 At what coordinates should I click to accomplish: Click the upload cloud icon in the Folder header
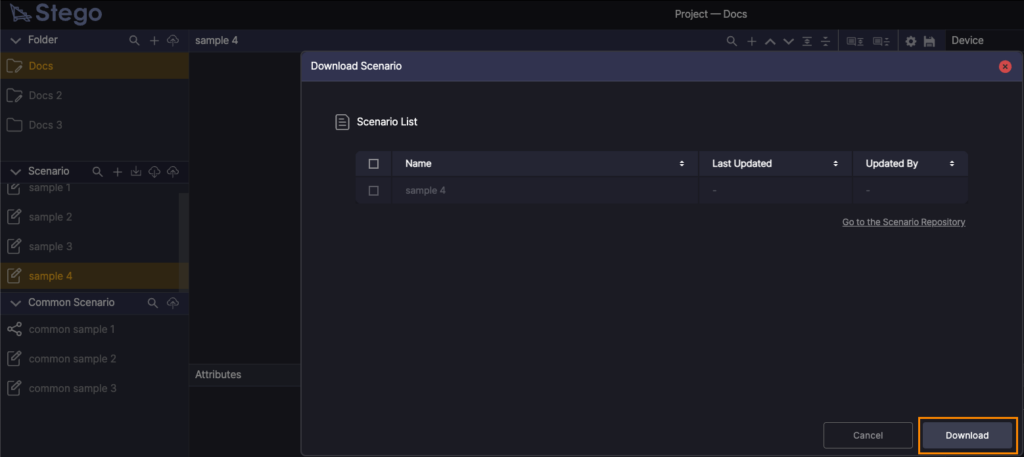coord(173,41)
